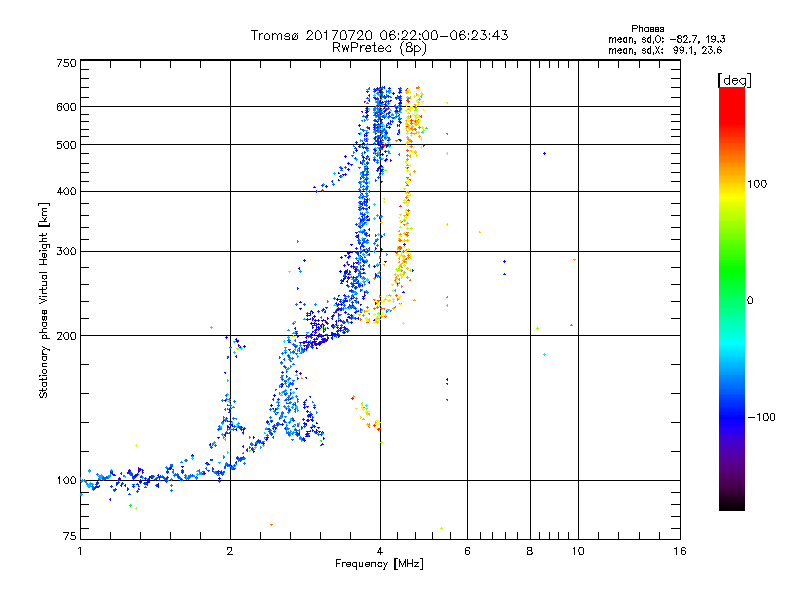800x600 pixels.
Task: Click the y-axis tick label '75'
Action: click(70, 536)
